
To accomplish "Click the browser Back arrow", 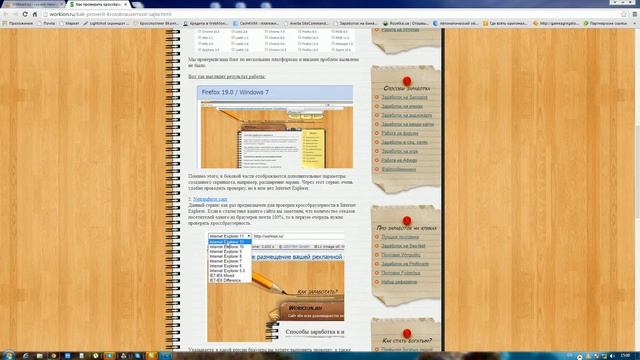I will (x=5, y=14).
